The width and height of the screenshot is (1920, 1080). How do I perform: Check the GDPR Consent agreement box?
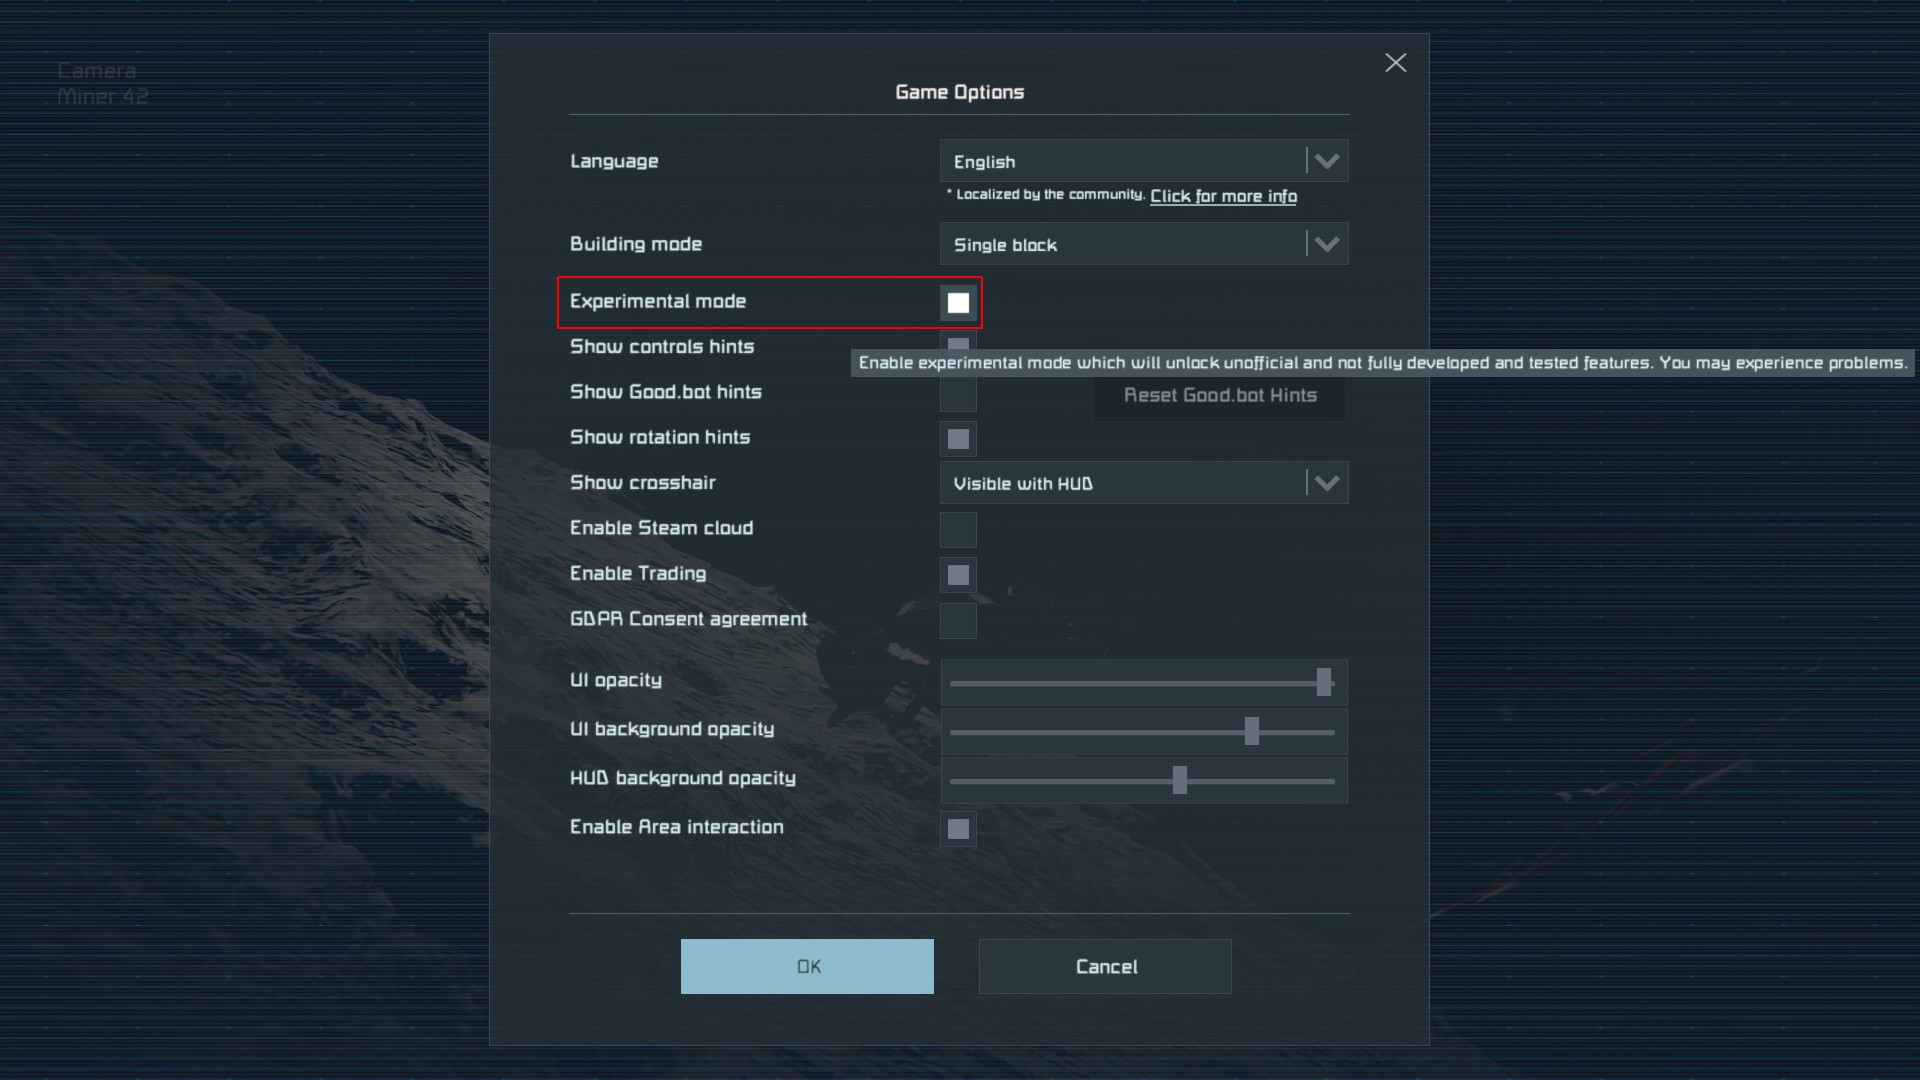[x=958, y=620]
